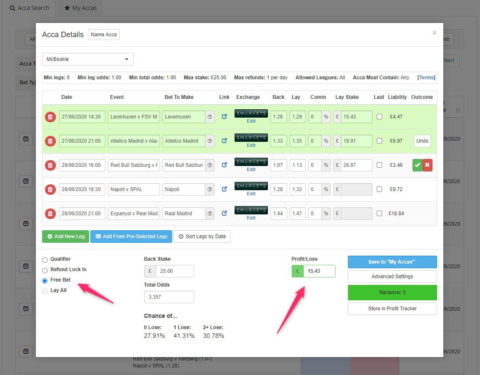The height and width of the screenshot is (375, 480).
Task: Tick Laid checkbox for Atletico Madrid leg
Action: pos(379,141)
